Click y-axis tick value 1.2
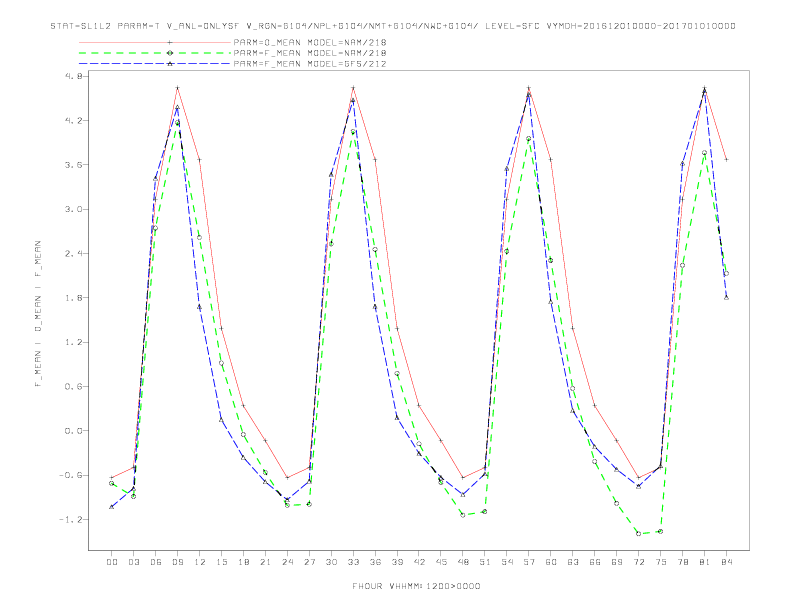 (x=74, y=342)
